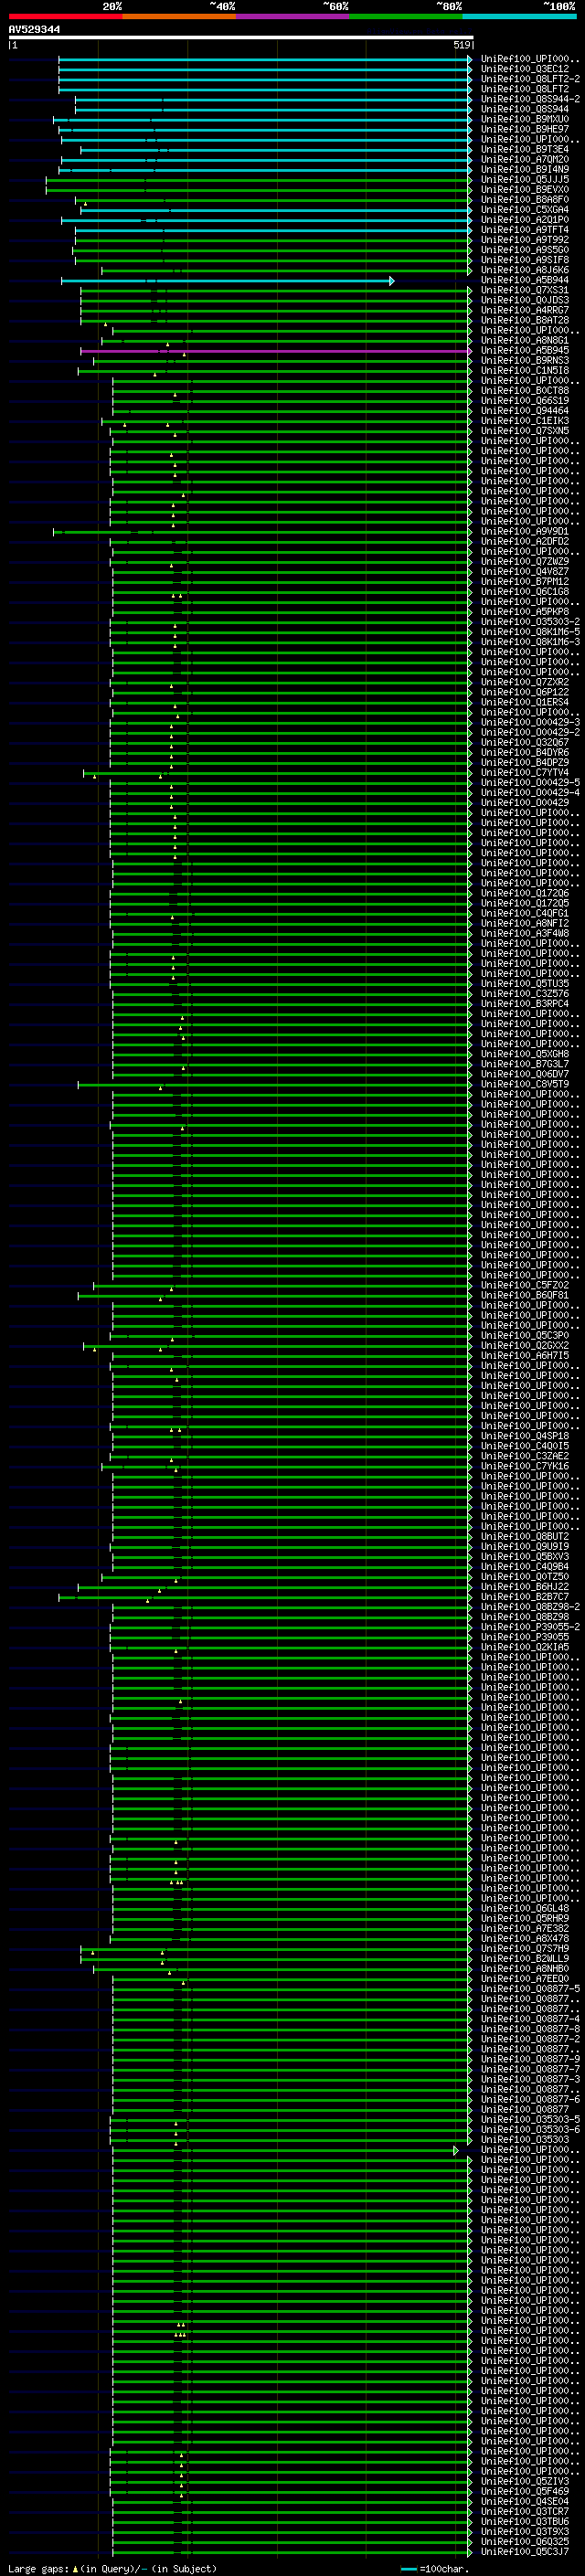The height and width of the screenshot is (2576, 585).
Task: Open hit UniRef100_B9MXU0
Action: click(x=525, y=120)
